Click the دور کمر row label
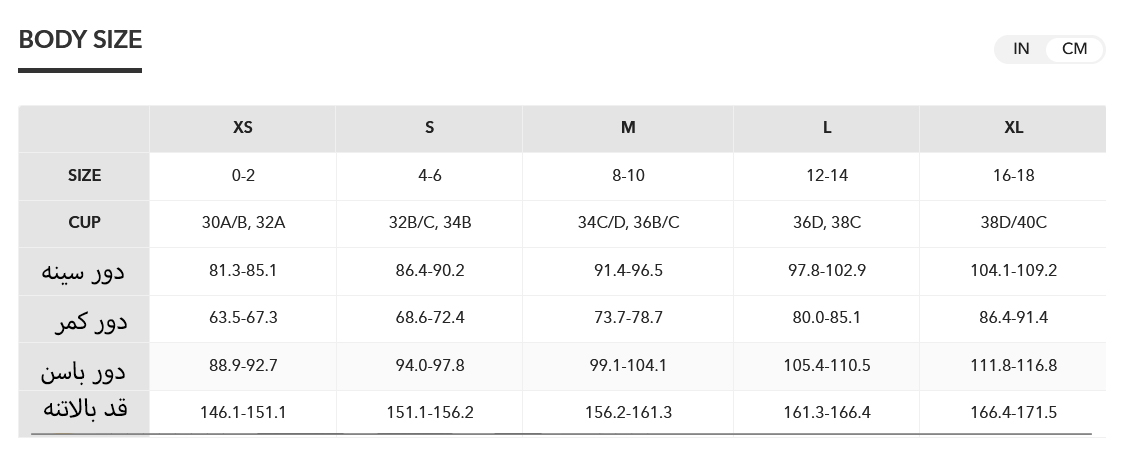Viewport: 1124px width, 454px height. [x=90, y=321]
